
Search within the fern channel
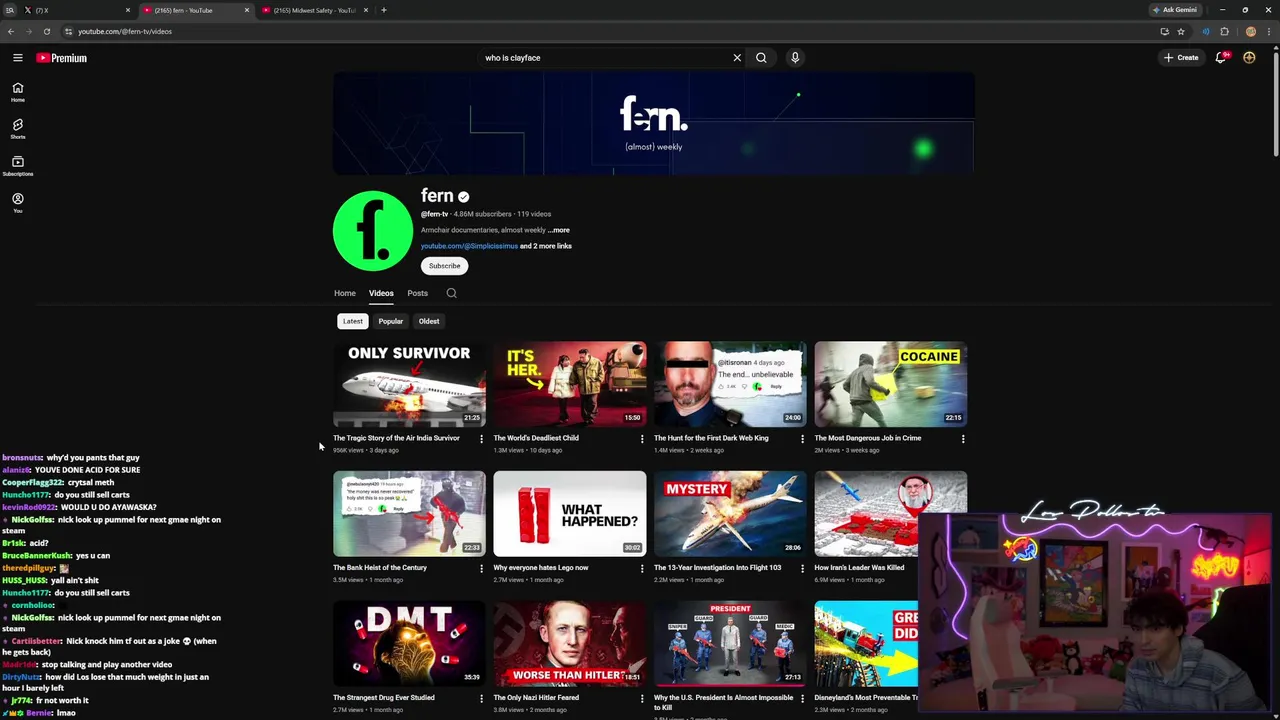[451, 293]
